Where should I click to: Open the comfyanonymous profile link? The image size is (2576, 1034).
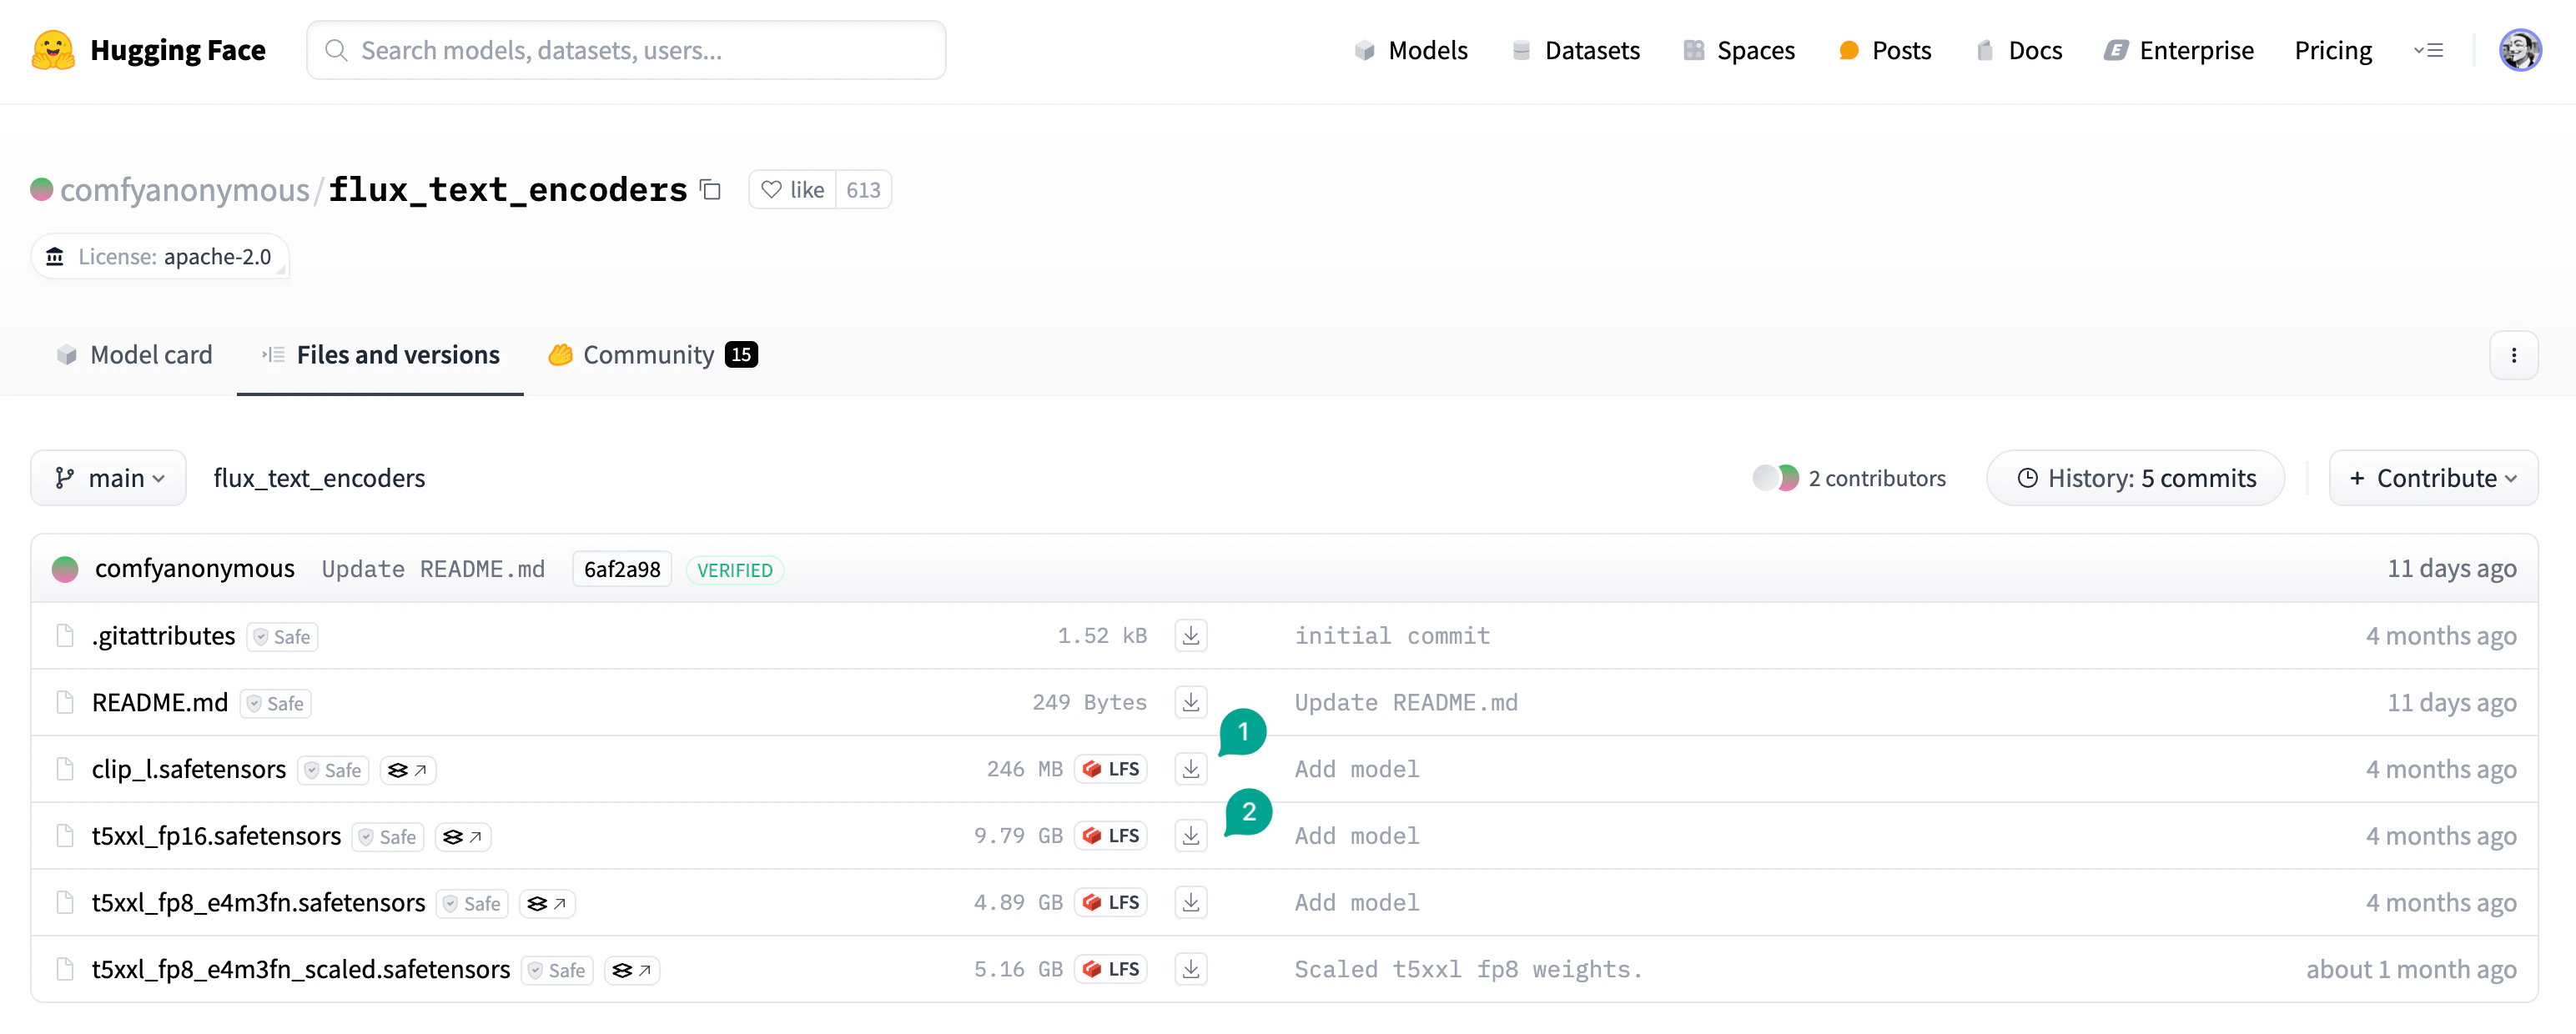point(184,190)
